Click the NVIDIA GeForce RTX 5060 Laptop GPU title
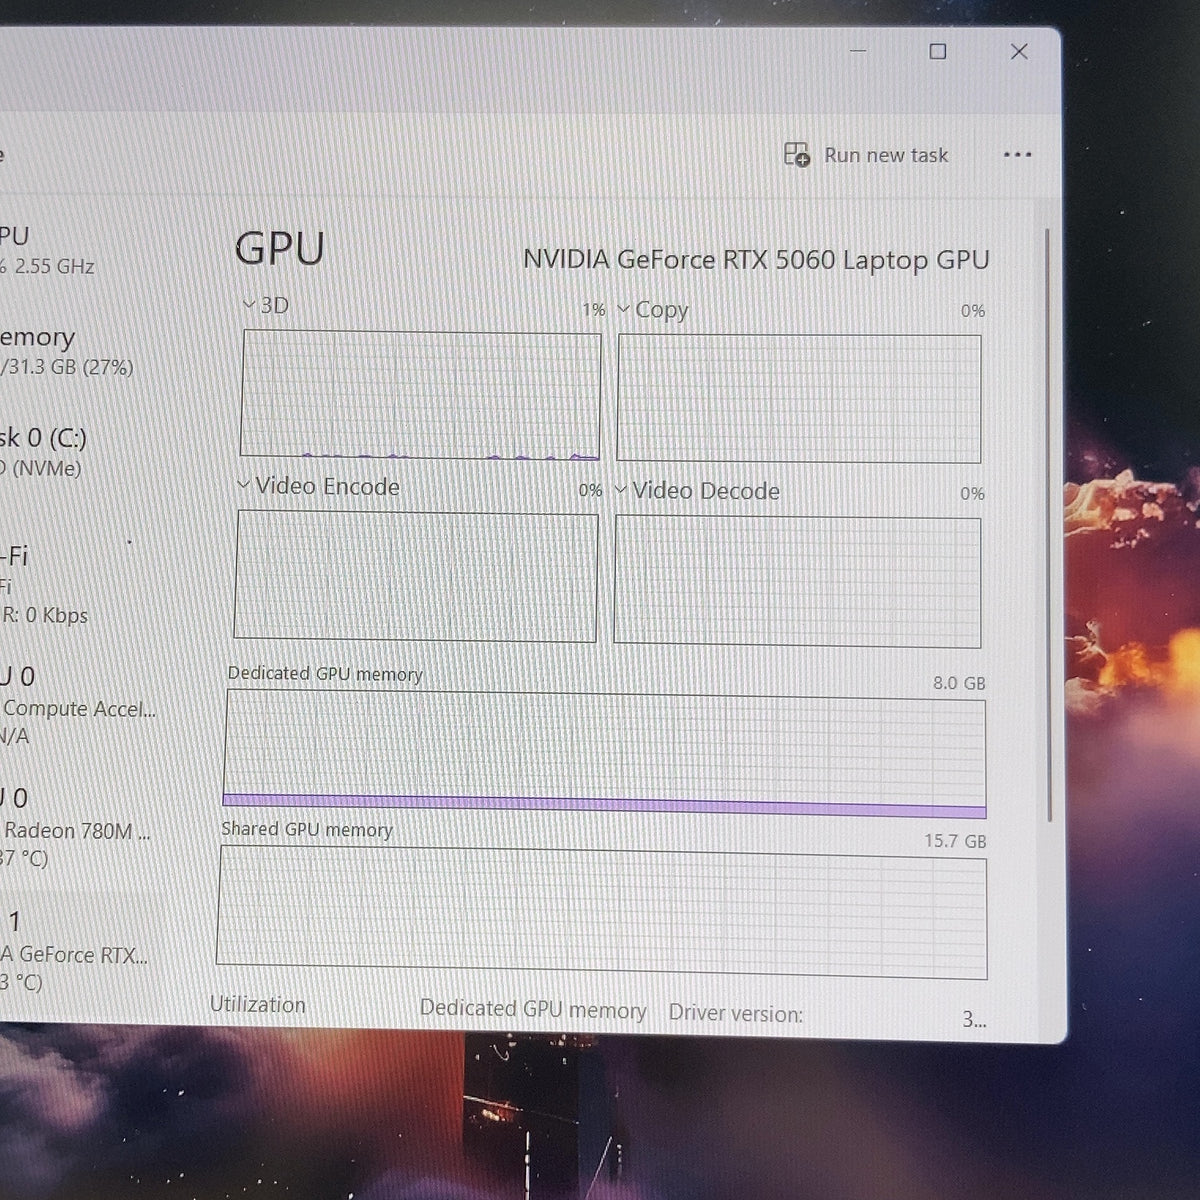The width and height of the screenshot is (1200, 1200). click(x=756, y=260)
